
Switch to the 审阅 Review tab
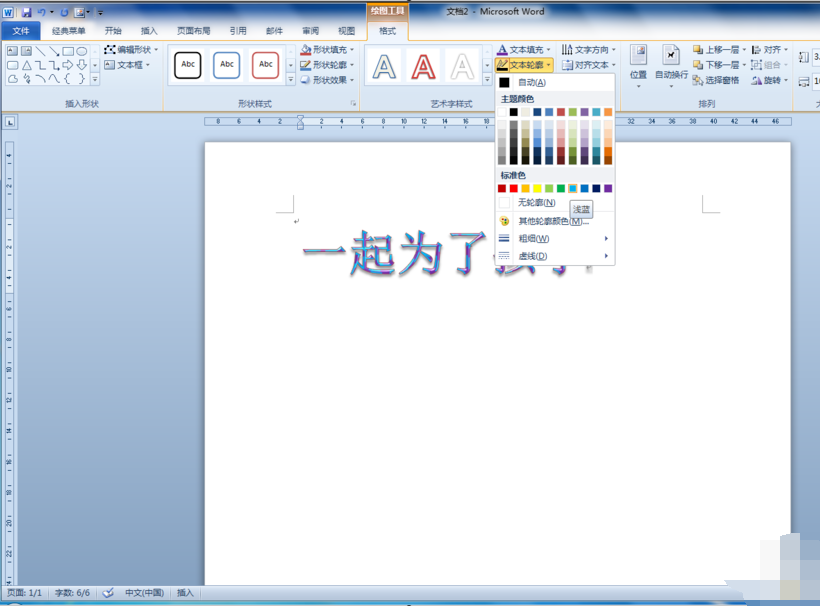[311, 31]
